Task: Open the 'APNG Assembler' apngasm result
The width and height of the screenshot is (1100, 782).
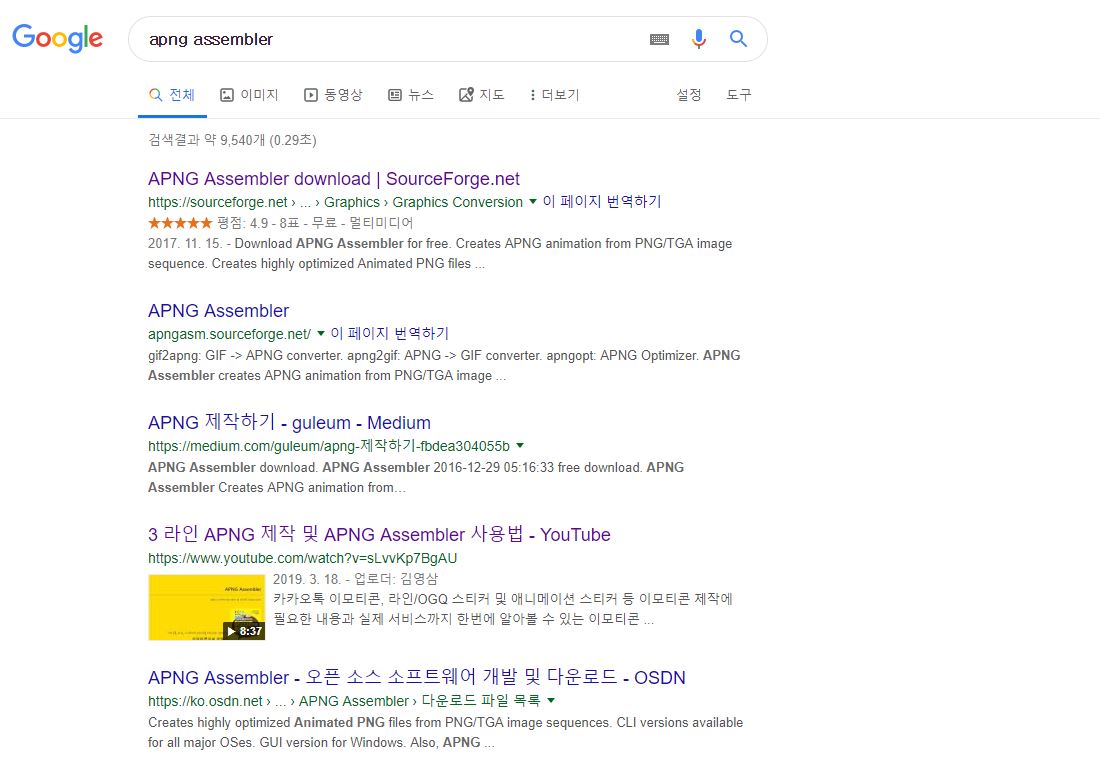Action: 218,311
